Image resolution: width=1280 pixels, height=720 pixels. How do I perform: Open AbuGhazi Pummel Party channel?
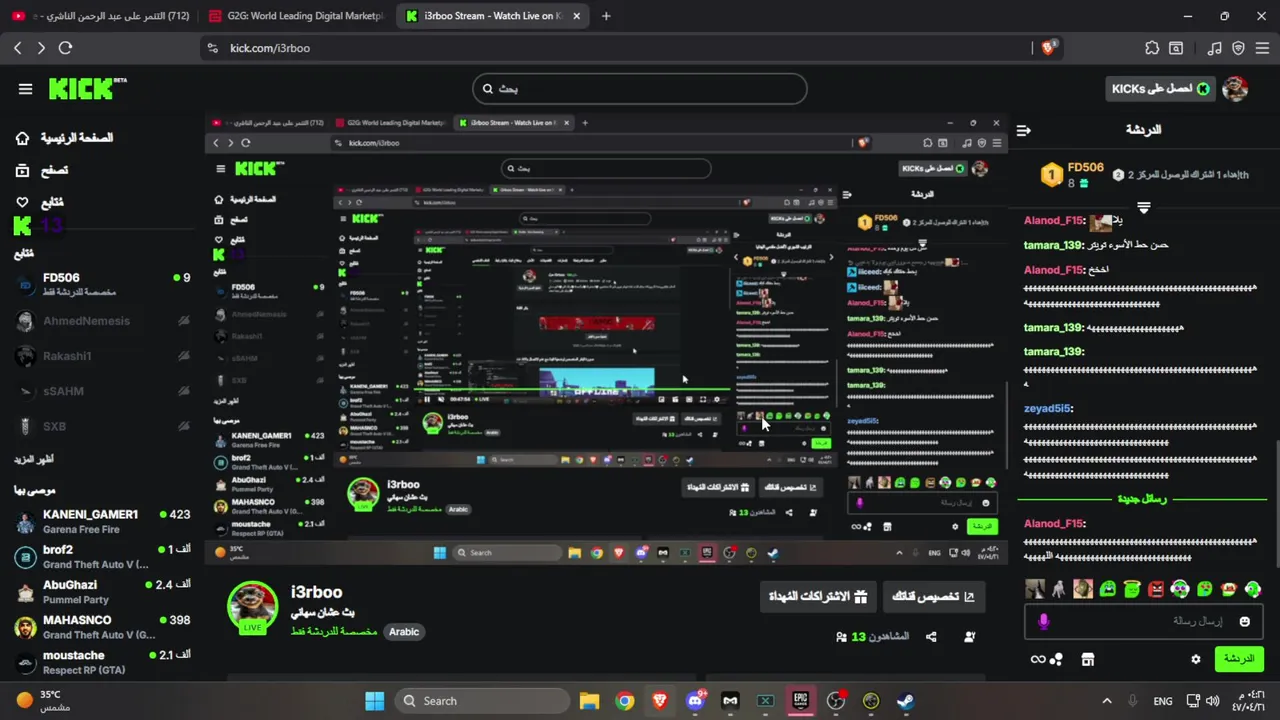click(x=102, y=591)
